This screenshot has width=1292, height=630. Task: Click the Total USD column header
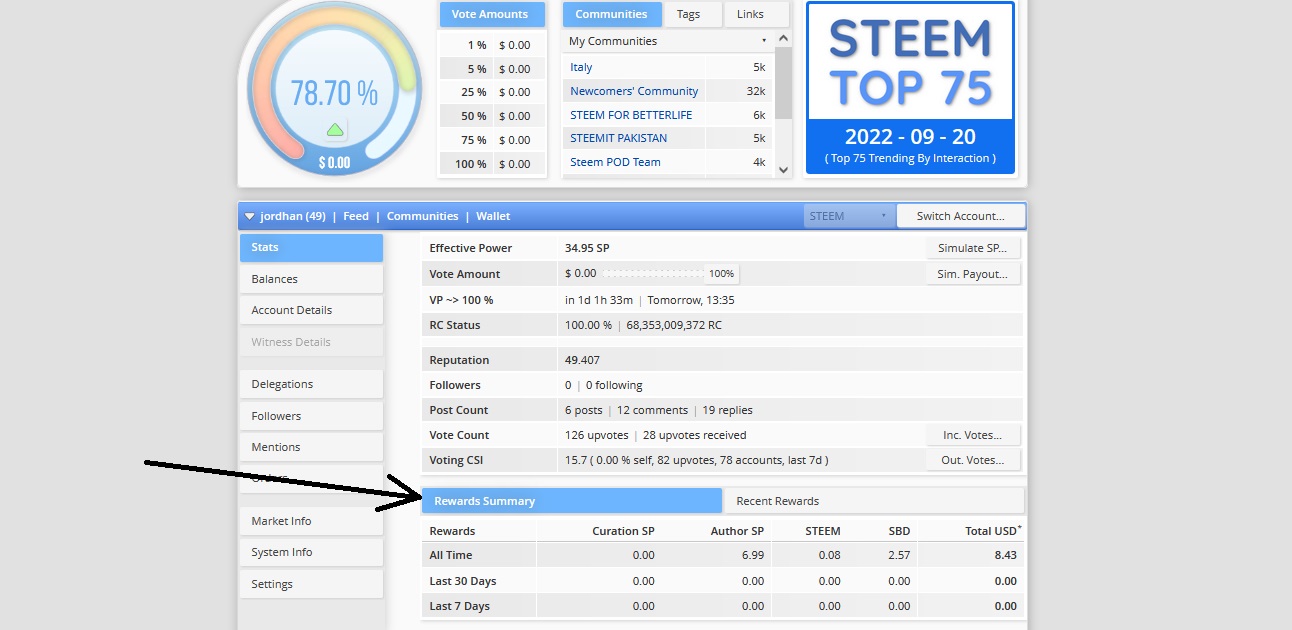993,530
